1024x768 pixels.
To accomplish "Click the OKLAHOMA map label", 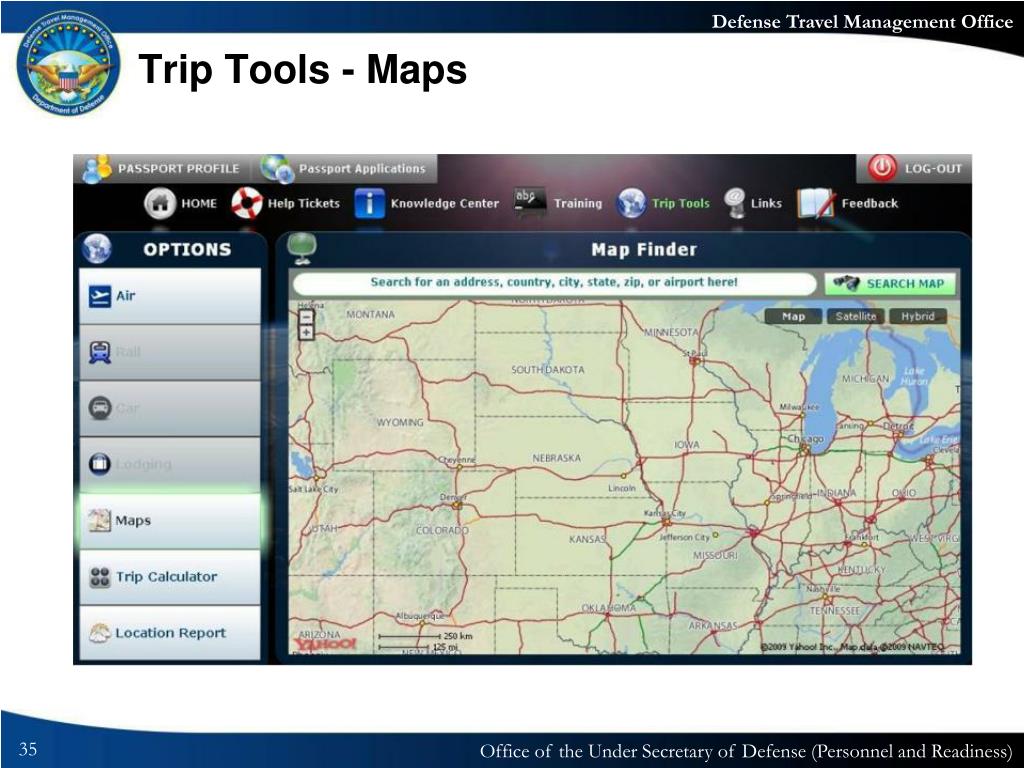I will pyautogui.click(x=609, y=608).
